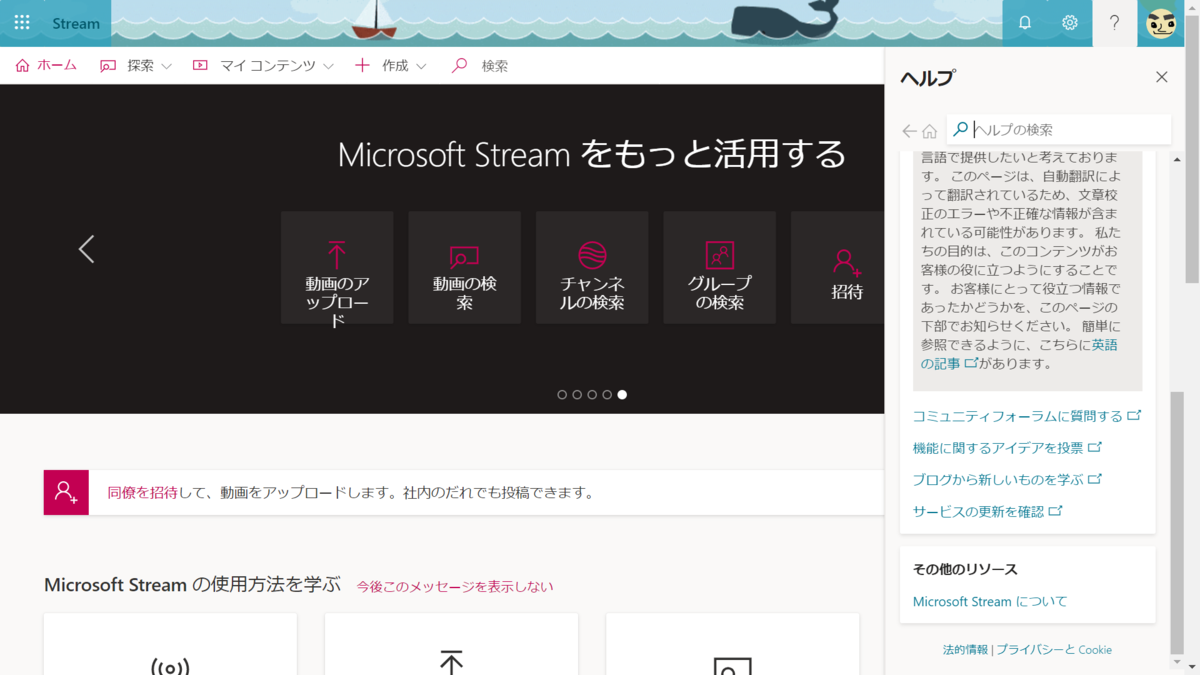Screen dimensions: 1200x675
Task: Click the upload arrow card icon
Action: click(451, 662)
